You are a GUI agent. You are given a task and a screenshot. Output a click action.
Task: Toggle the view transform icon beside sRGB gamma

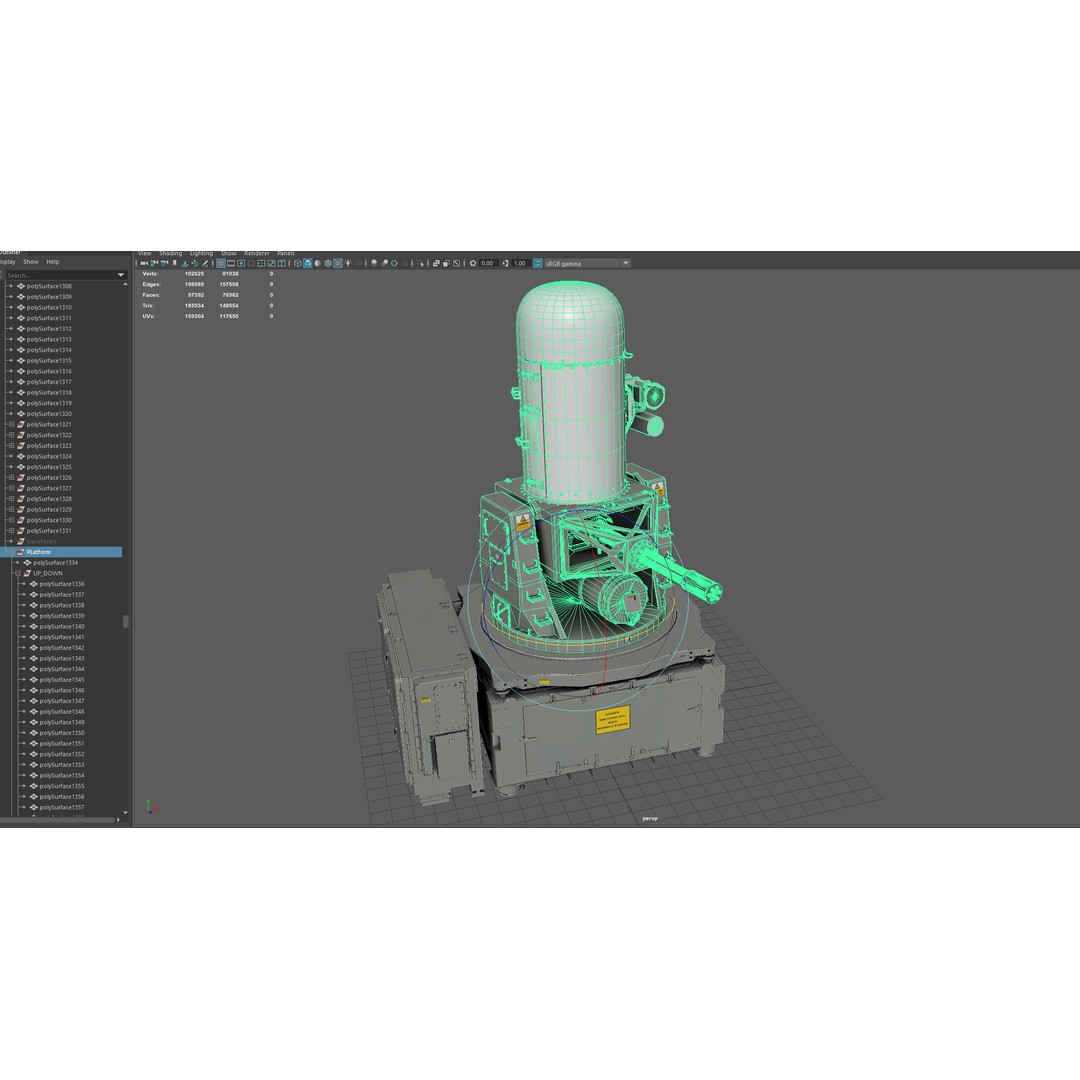[538, 263]
